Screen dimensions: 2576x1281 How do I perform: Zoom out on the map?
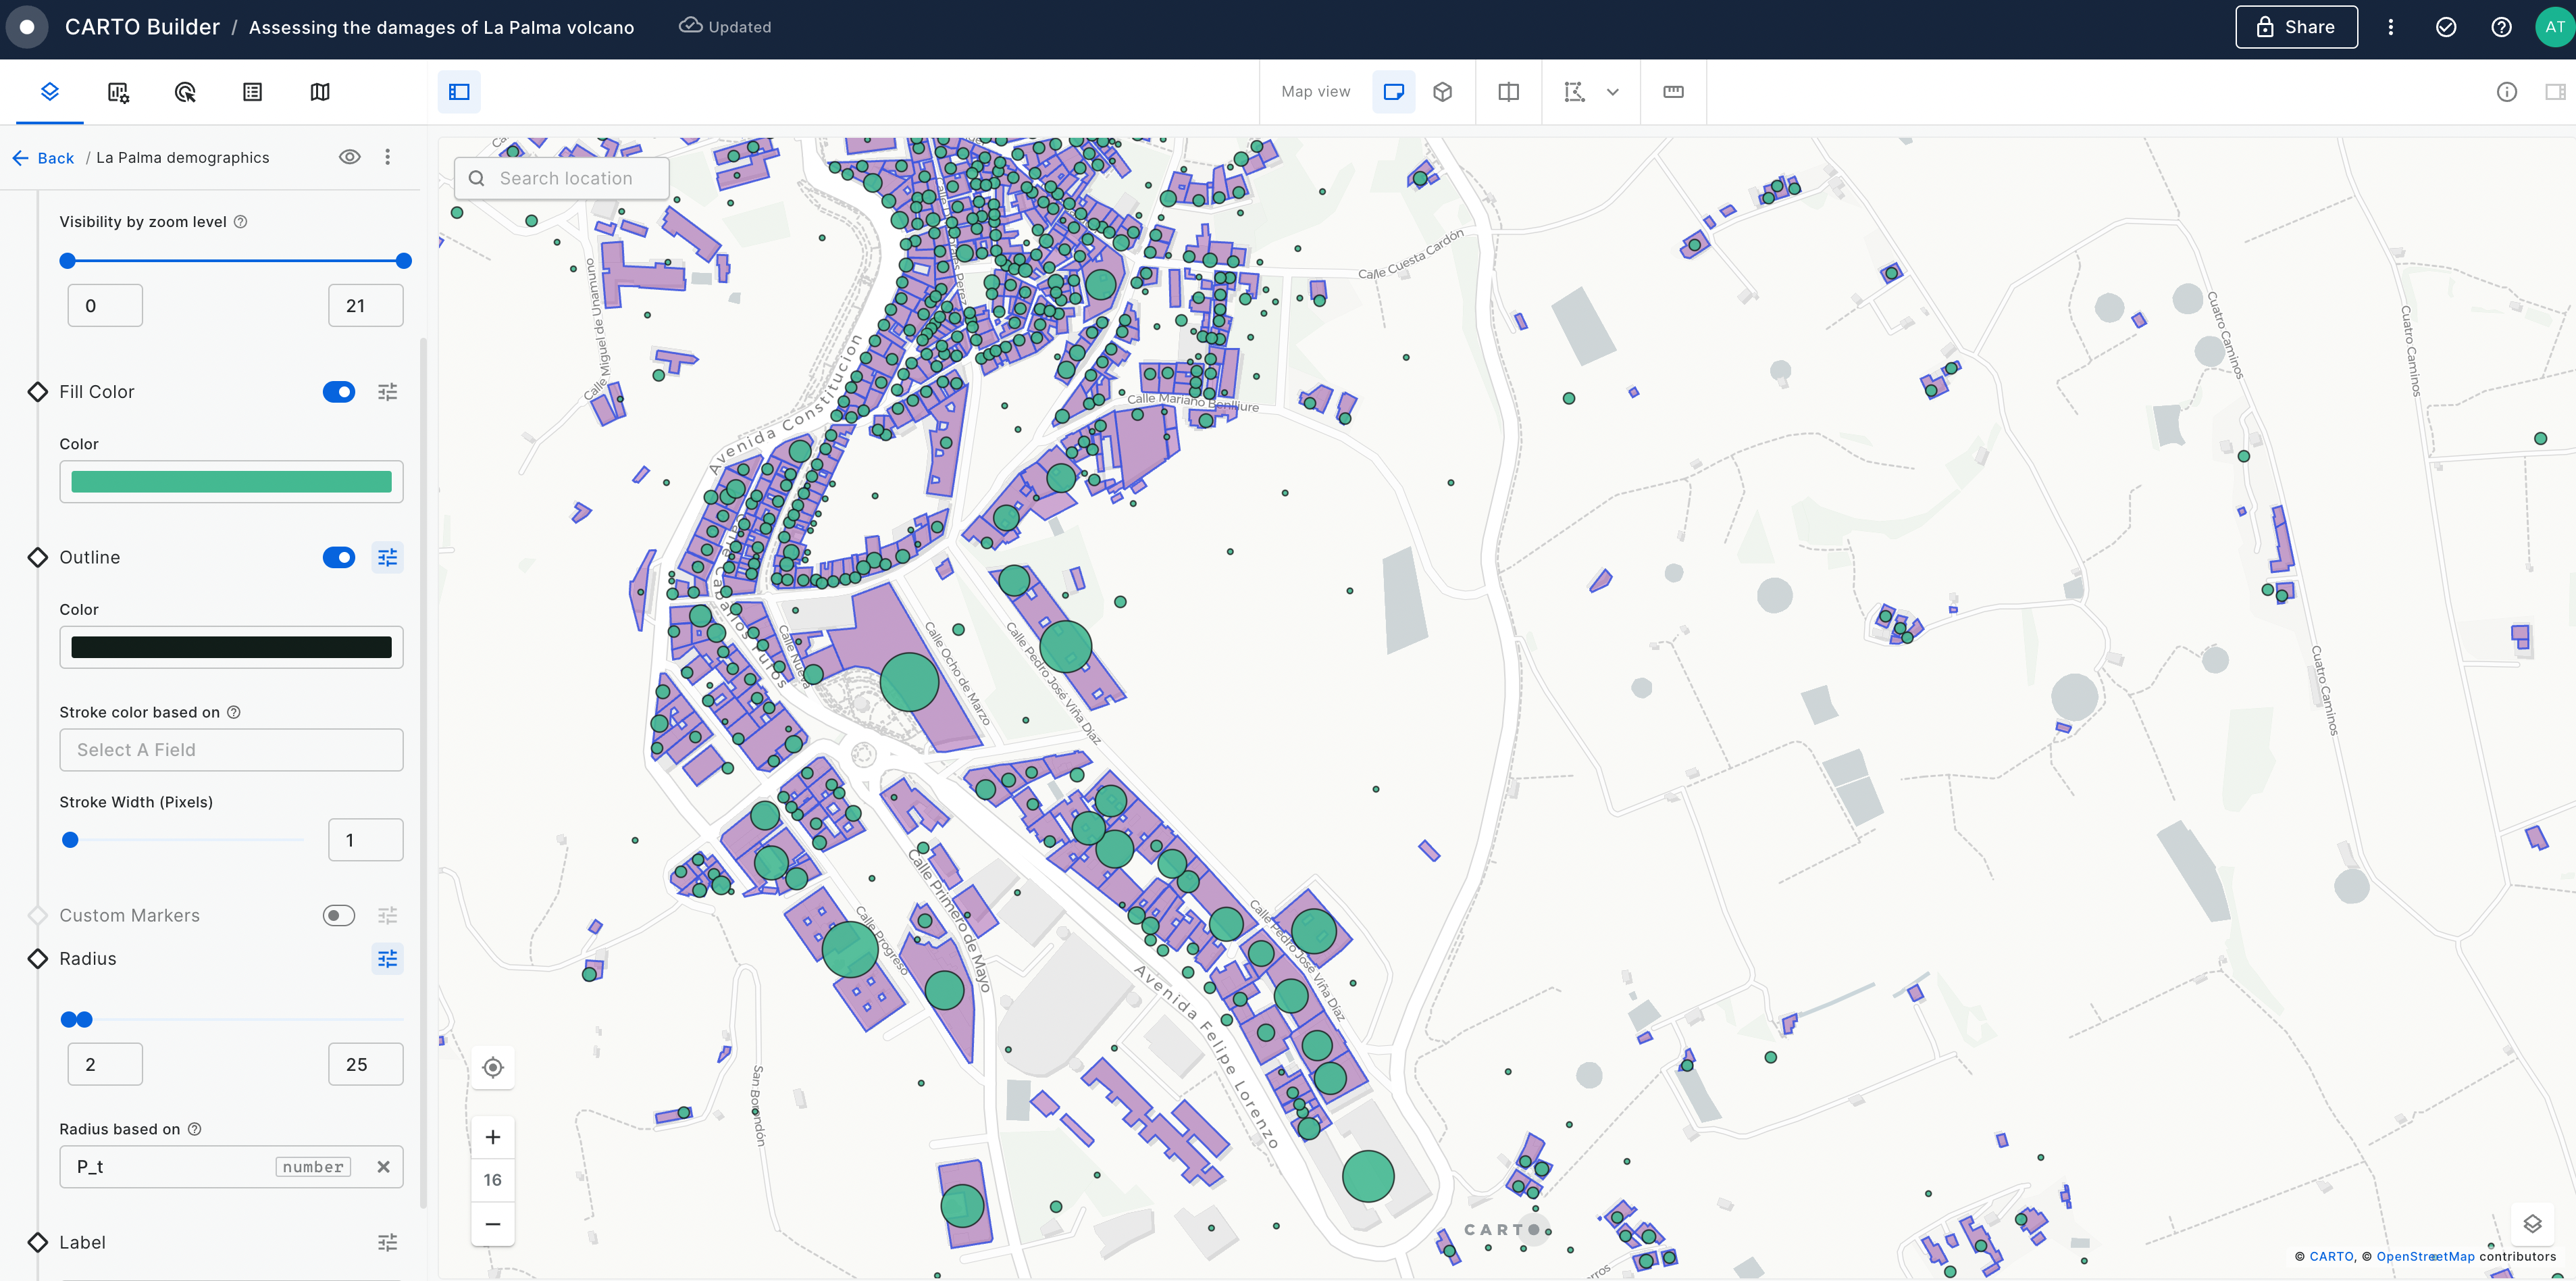[492, 1224]
